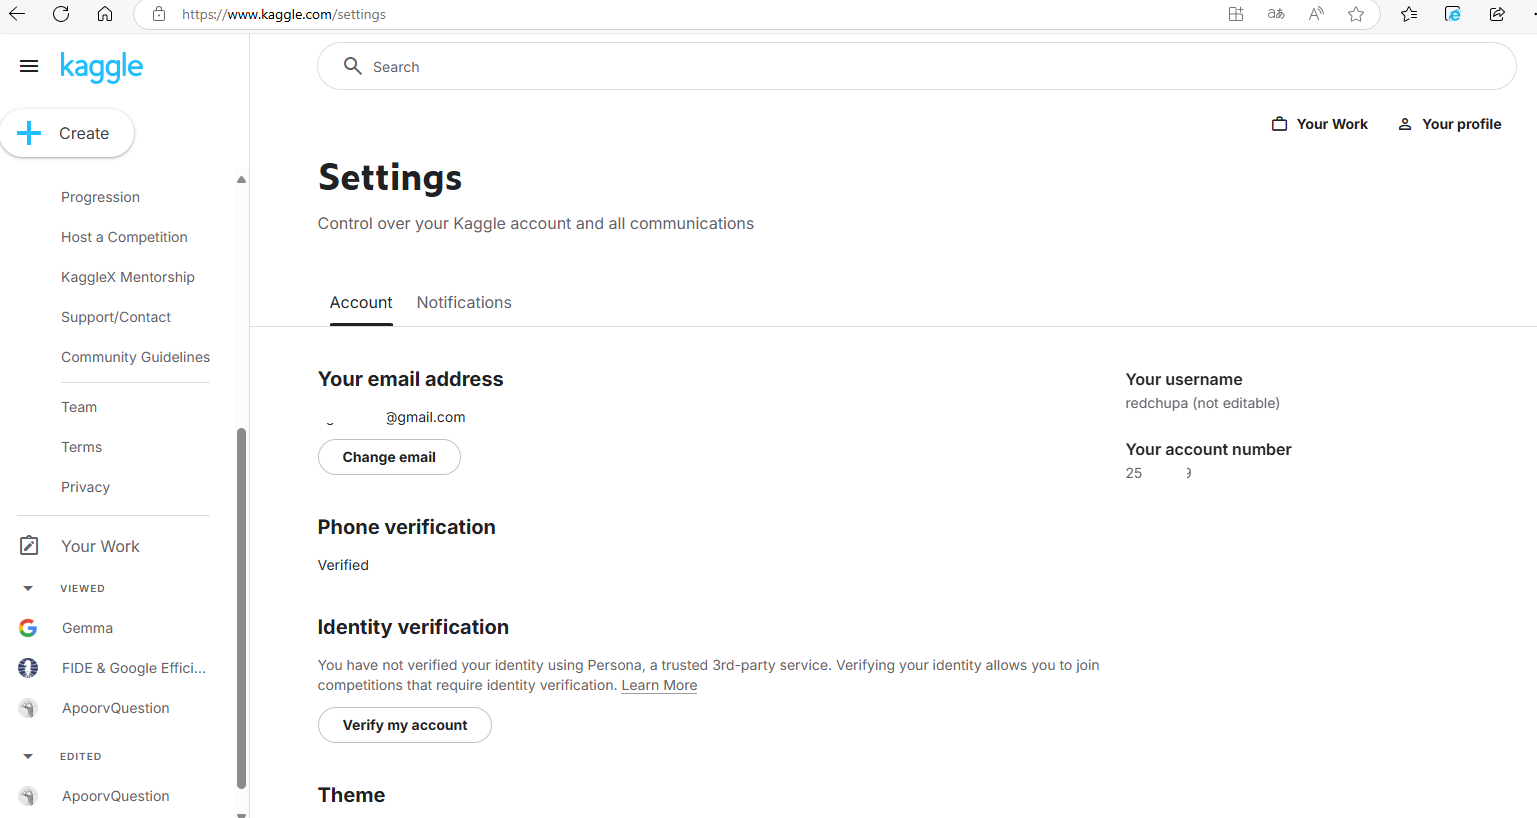Open the hamburger navigation menu
Screen dimensions: 1537x818
29,66
